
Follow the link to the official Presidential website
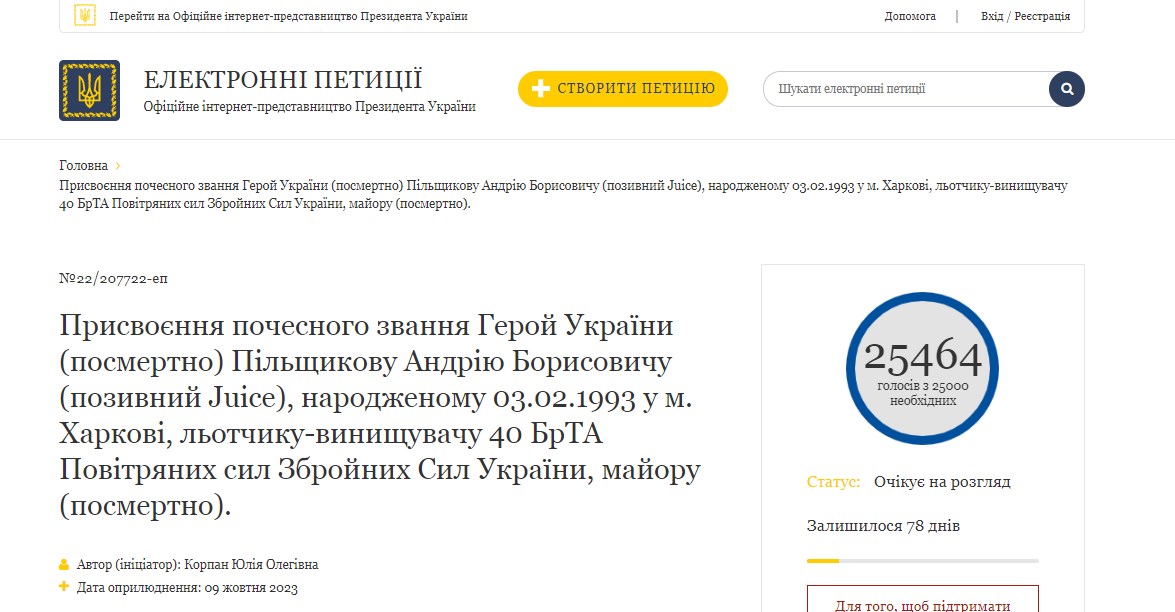pos(290,16)
